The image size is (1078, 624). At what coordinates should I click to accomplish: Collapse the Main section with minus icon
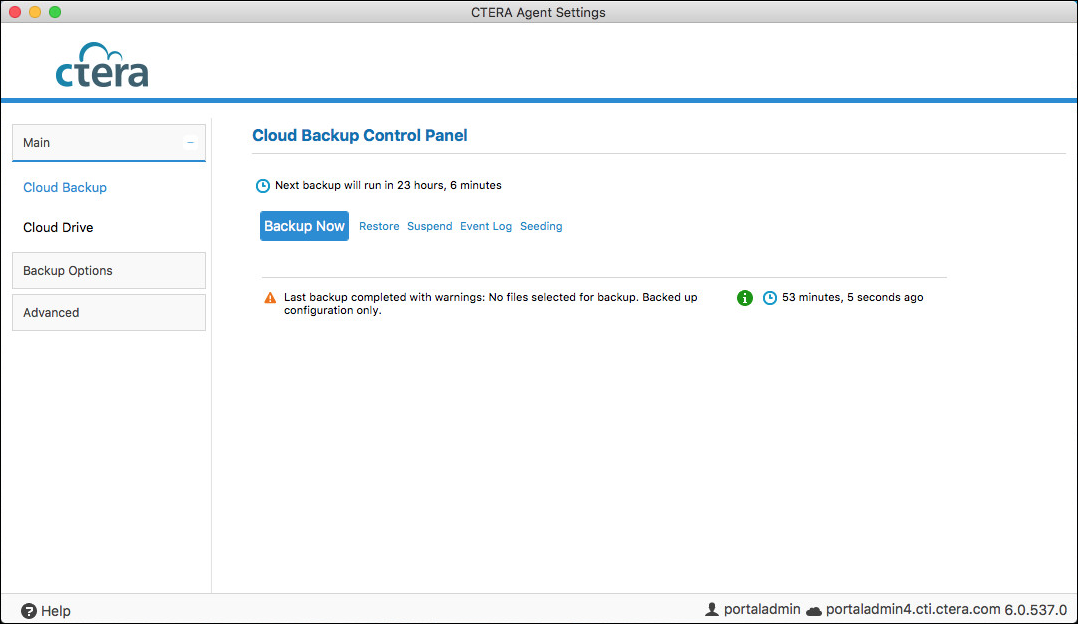pos(190,143)
